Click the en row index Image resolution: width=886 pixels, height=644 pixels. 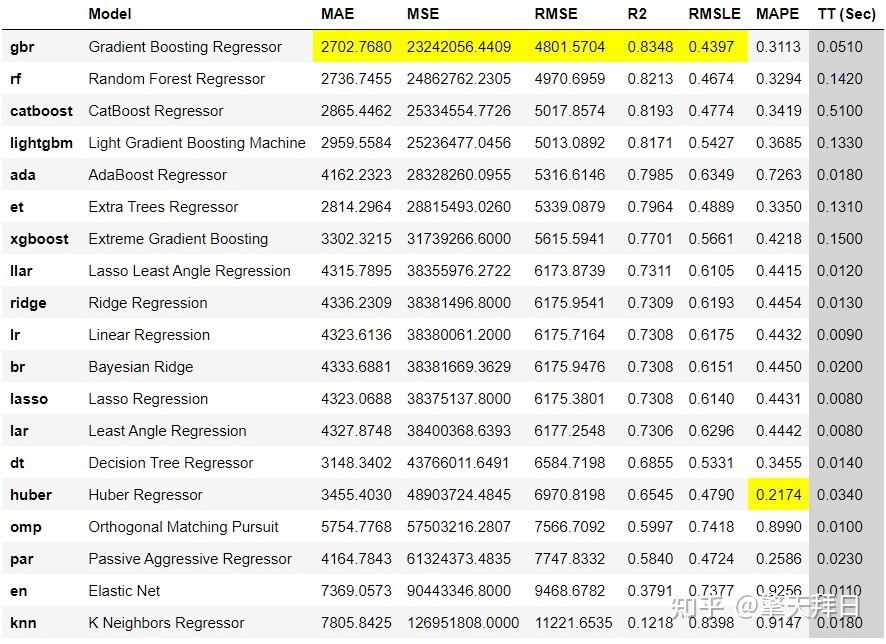[x=18, y=591]
